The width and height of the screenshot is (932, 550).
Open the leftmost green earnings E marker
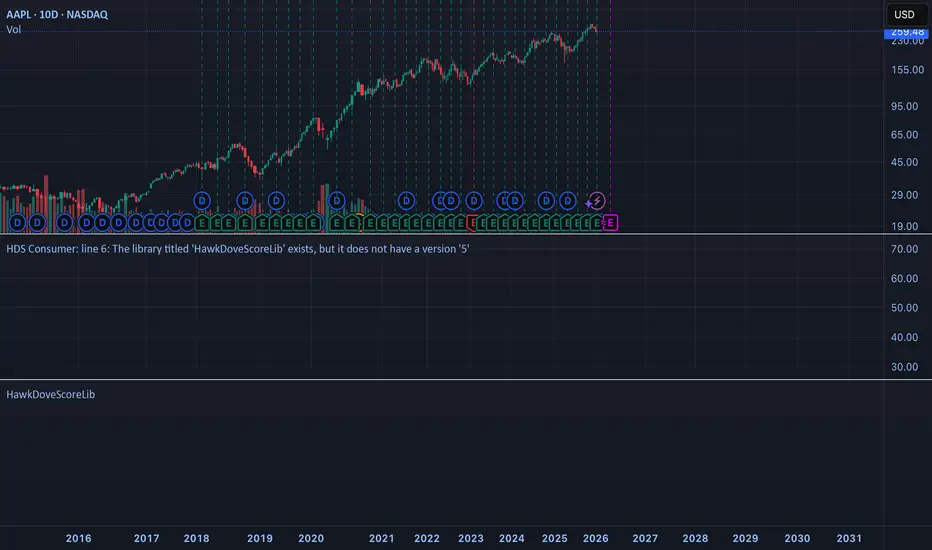pos(201,222)
